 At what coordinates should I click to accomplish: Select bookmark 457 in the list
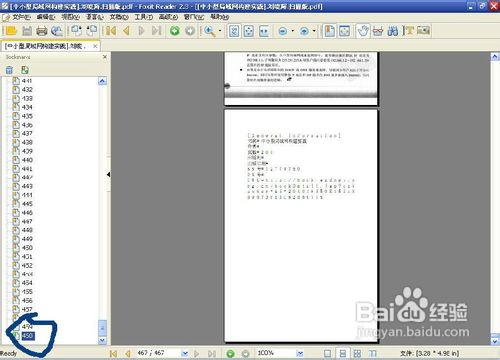coord(27,309)
